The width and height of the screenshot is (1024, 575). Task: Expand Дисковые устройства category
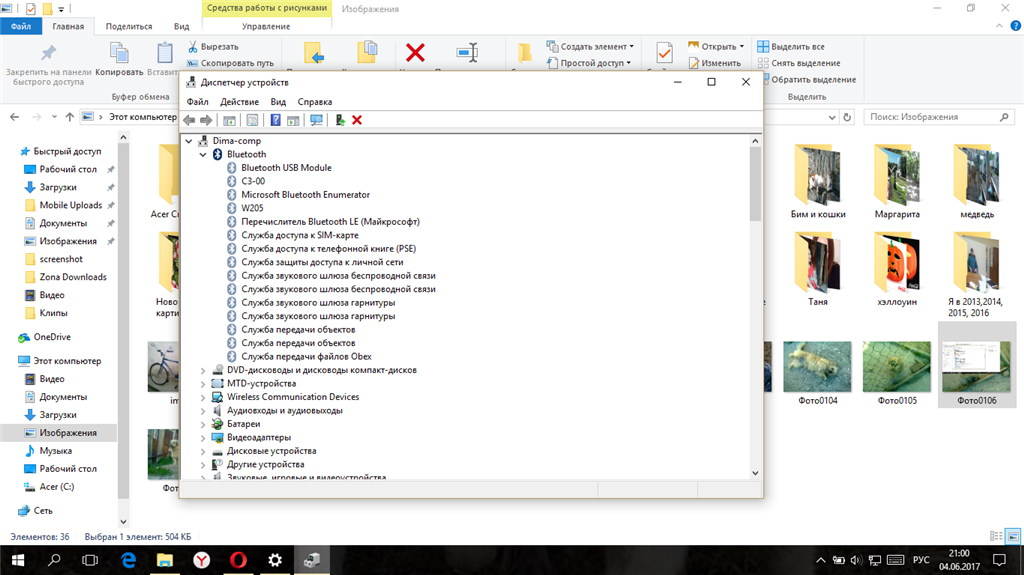(203, 452)
